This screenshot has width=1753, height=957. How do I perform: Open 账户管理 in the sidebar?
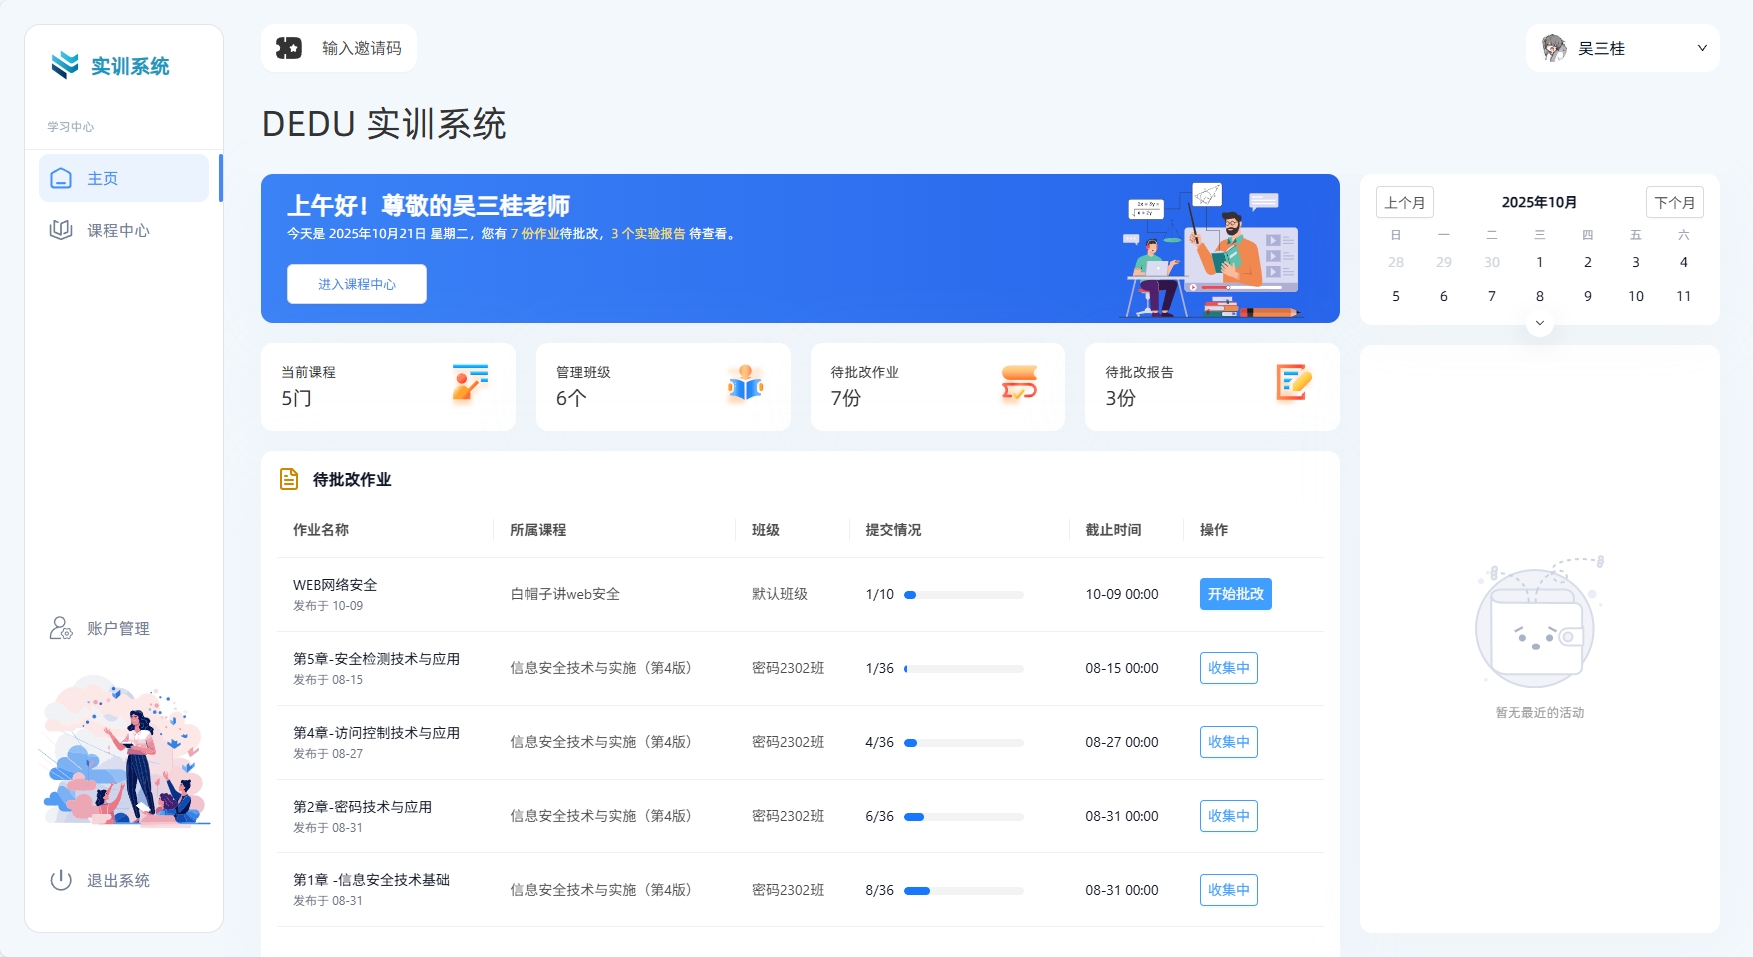pos(117,628)
